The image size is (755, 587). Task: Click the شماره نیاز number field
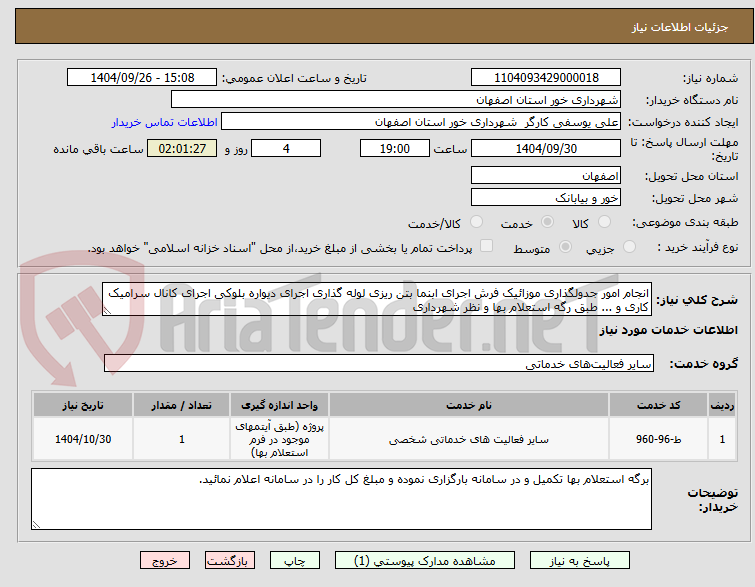click(x=546, y=78)
